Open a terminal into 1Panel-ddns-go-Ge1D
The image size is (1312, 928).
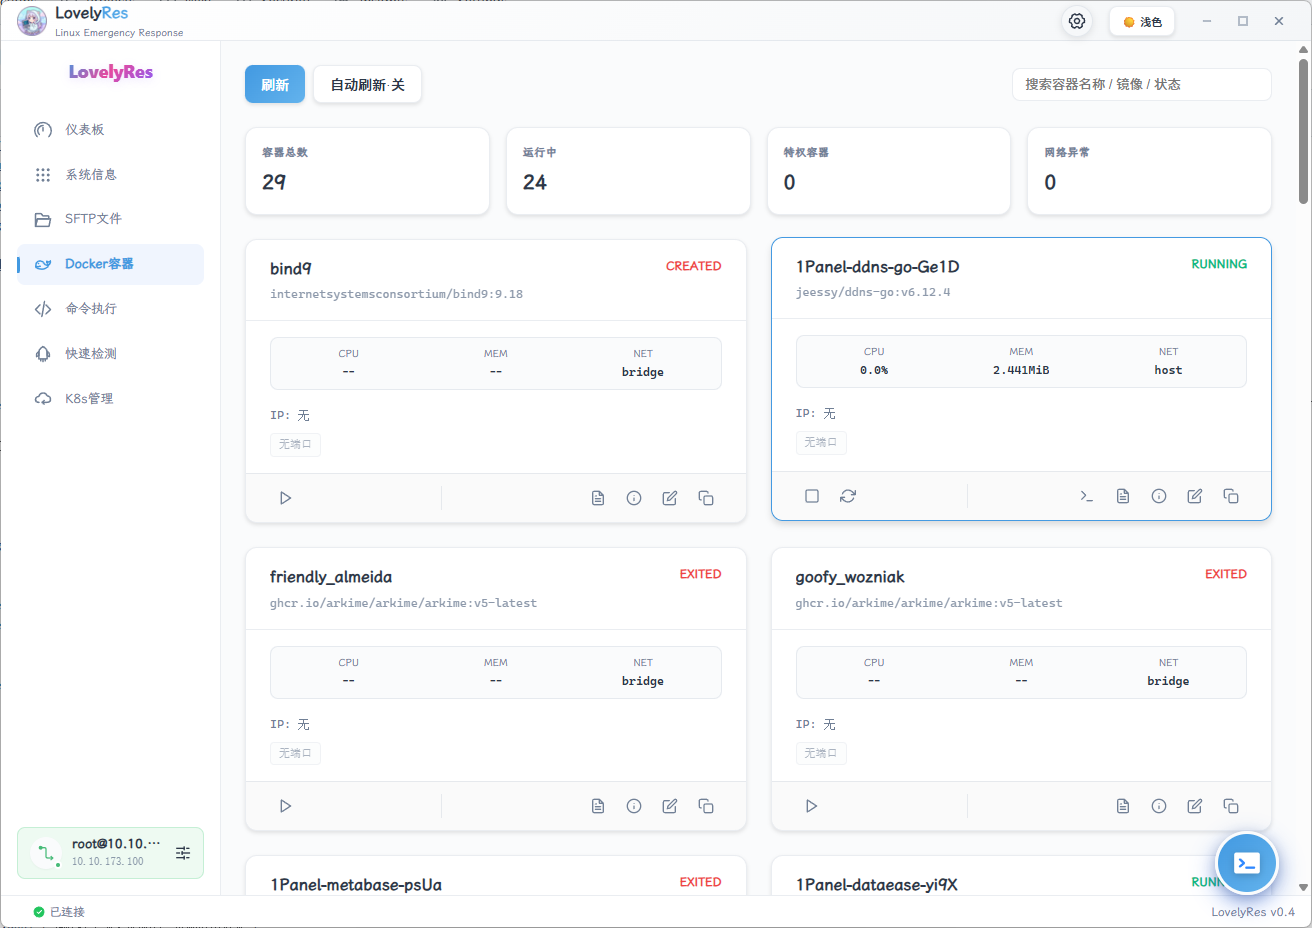[1087, 496]
